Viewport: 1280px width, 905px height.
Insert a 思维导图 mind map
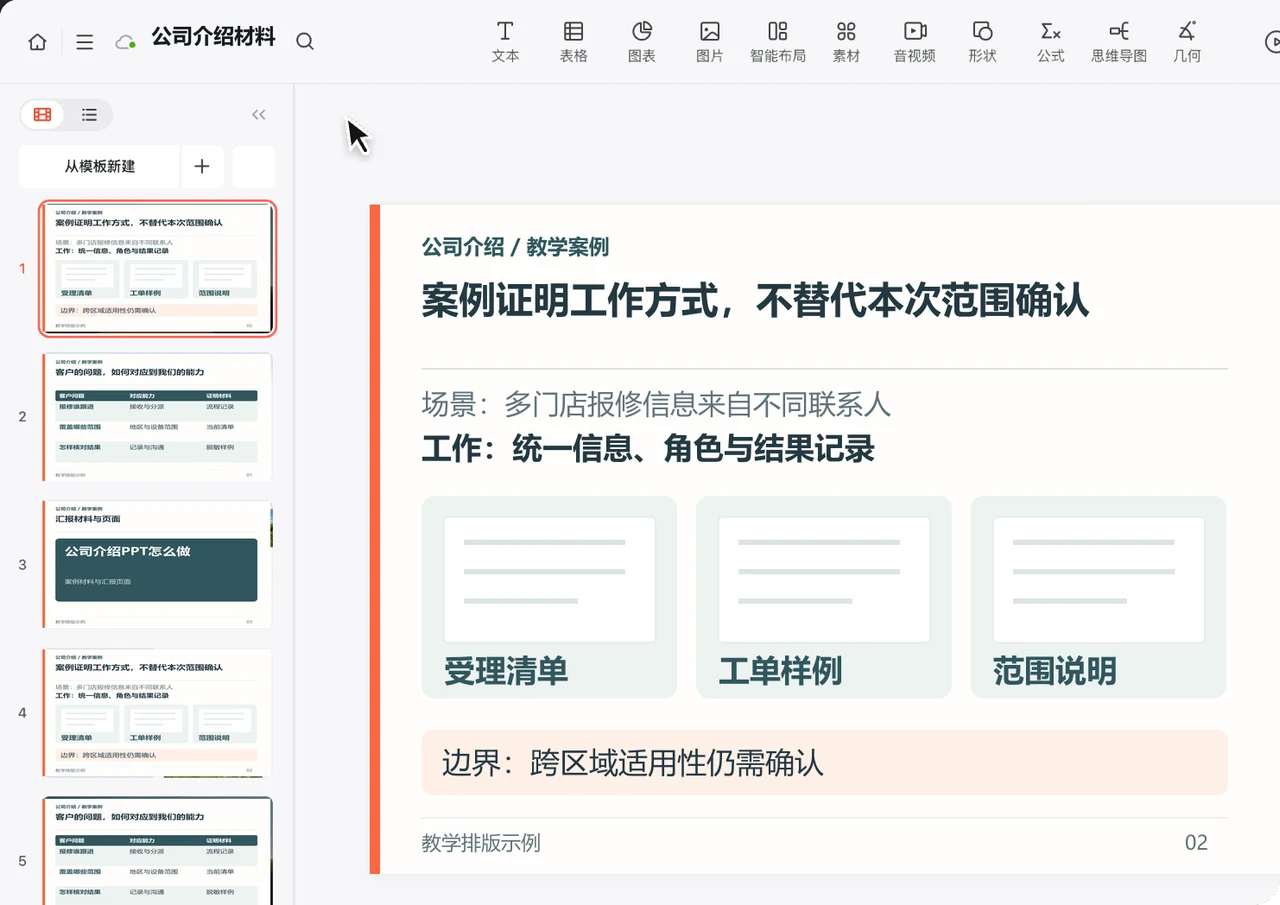pyautogui.click(x=1119, y=42)
